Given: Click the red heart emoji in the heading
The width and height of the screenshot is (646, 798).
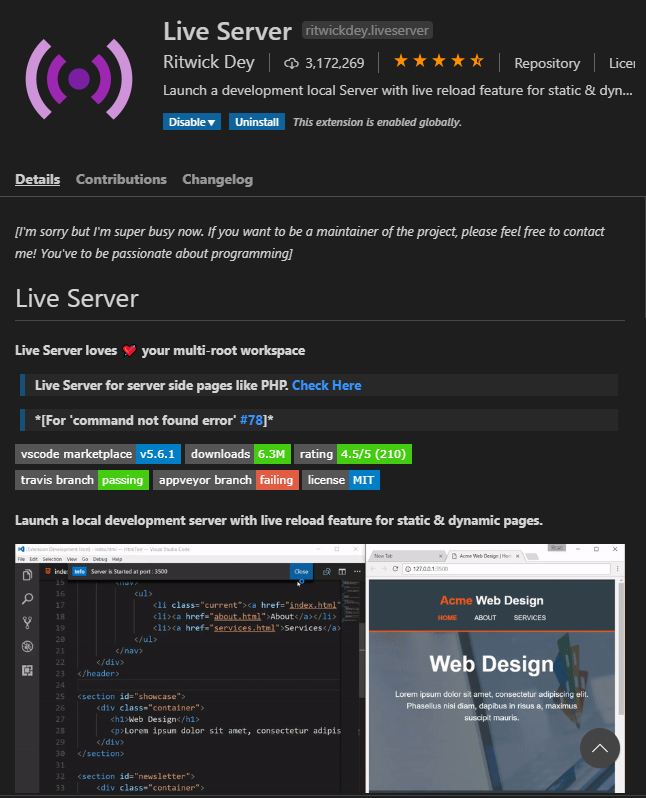Looking at the screenshot, I should 129,351.
